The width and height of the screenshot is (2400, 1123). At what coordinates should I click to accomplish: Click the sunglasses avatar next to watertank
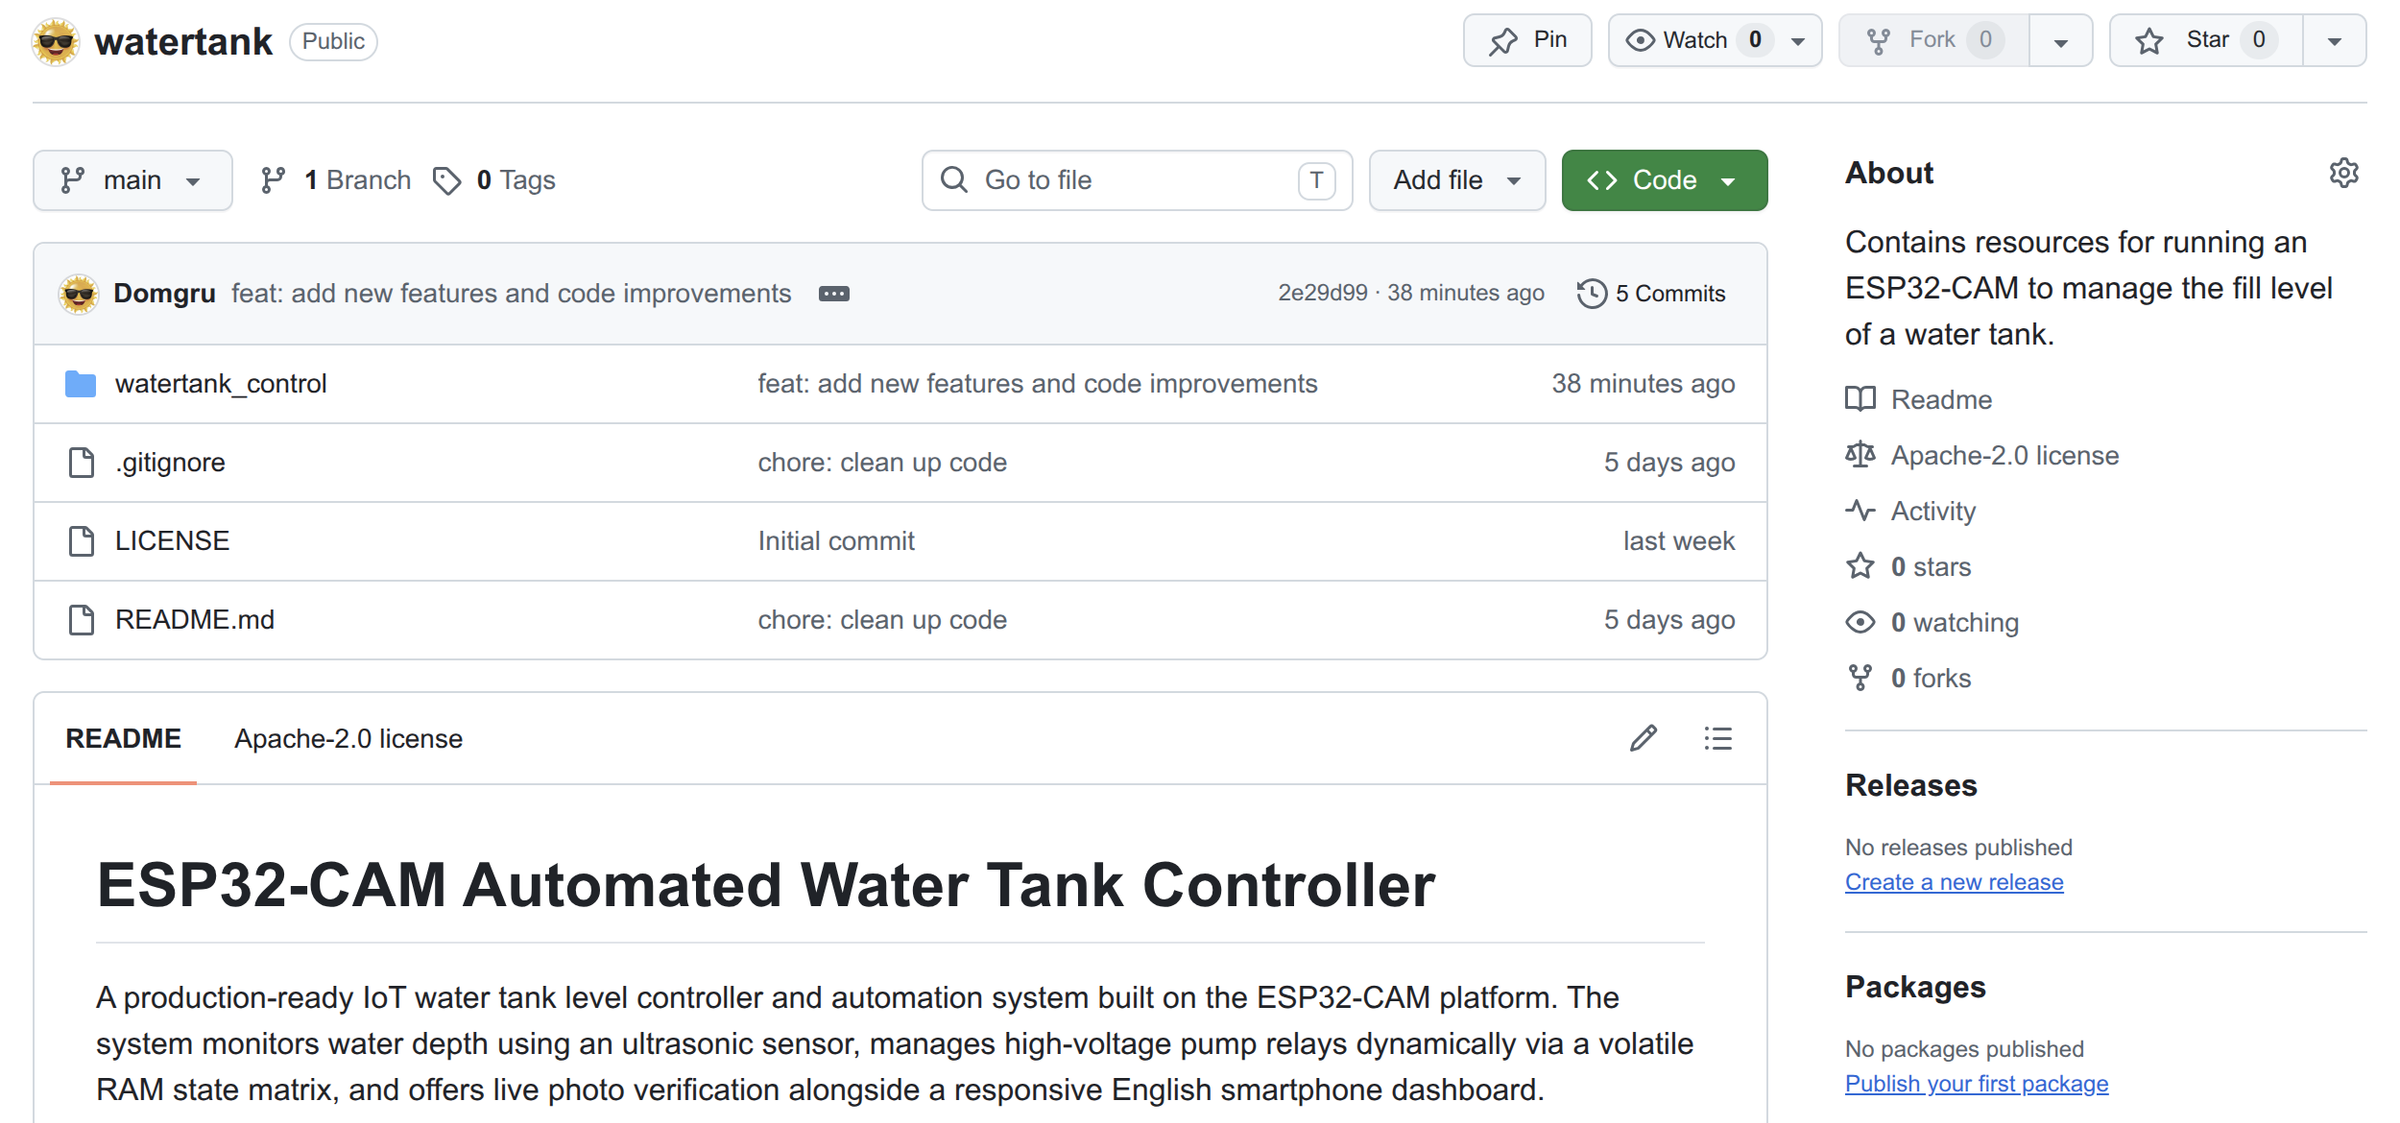(55, 41)
